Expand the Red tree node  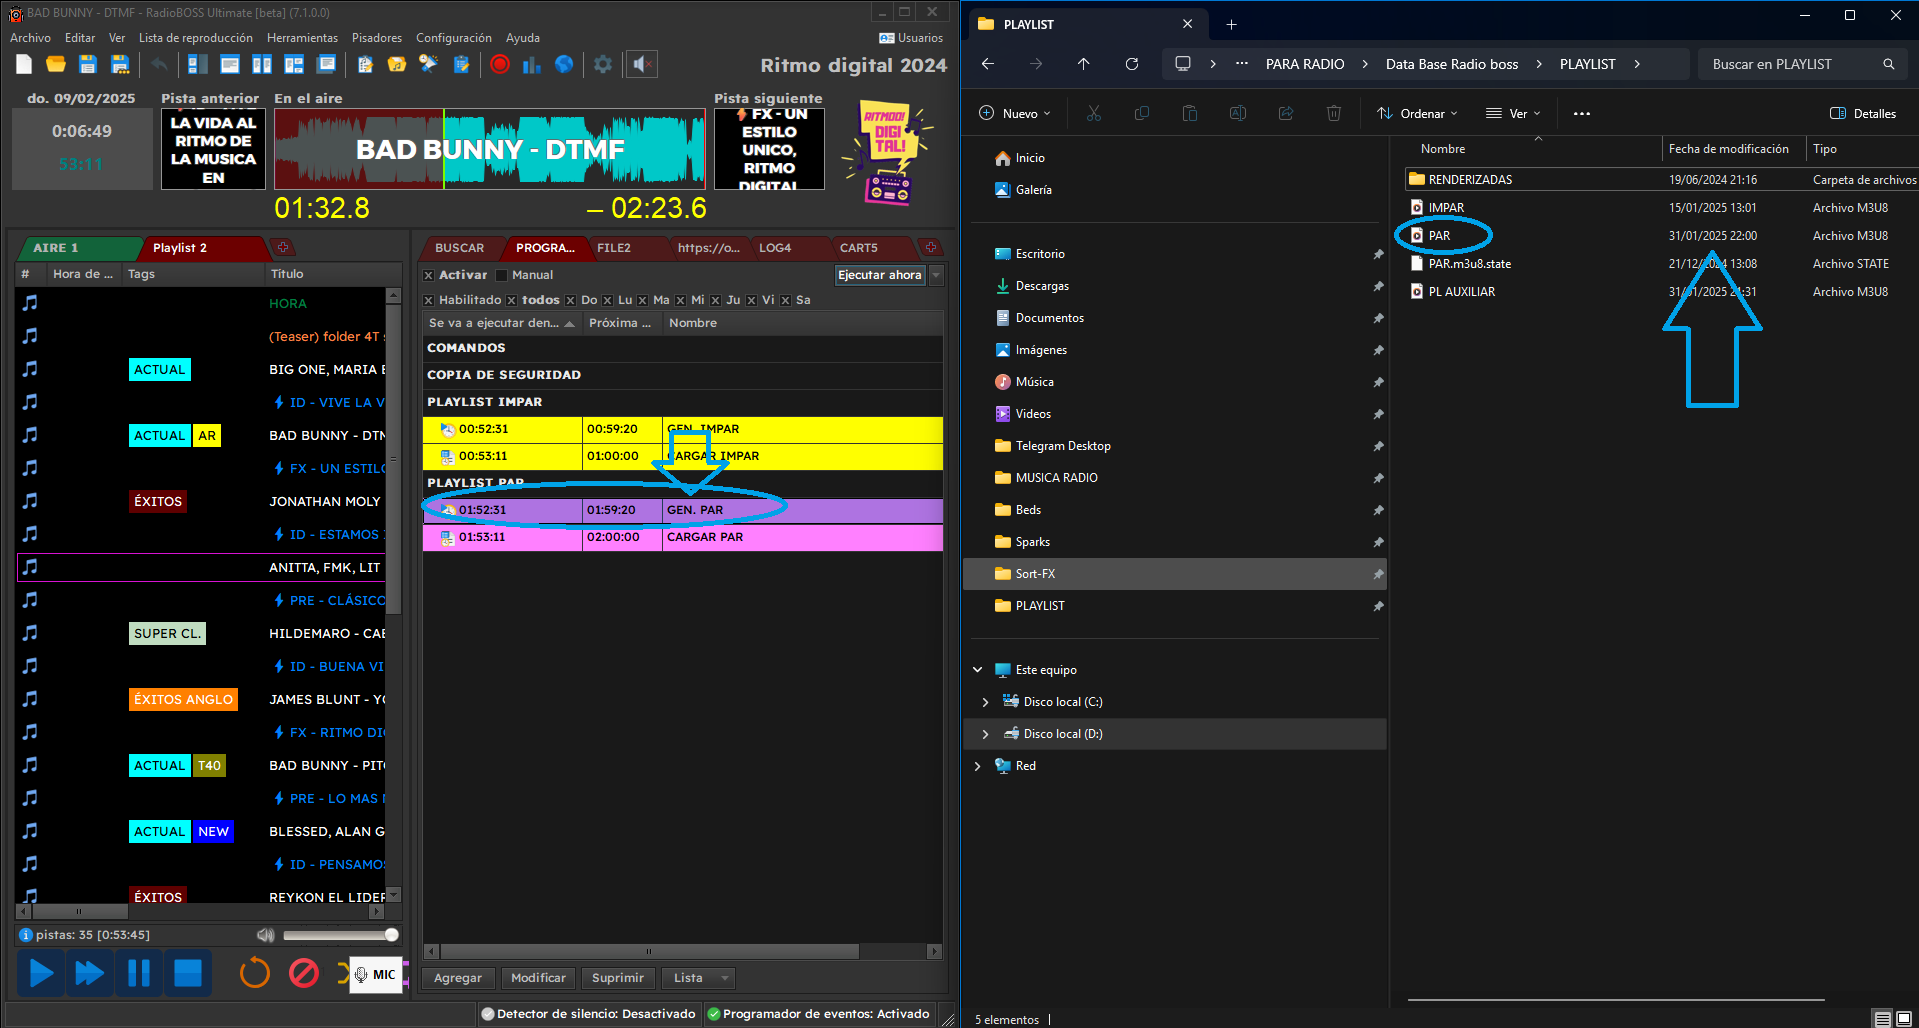click(x=977, y=767)
